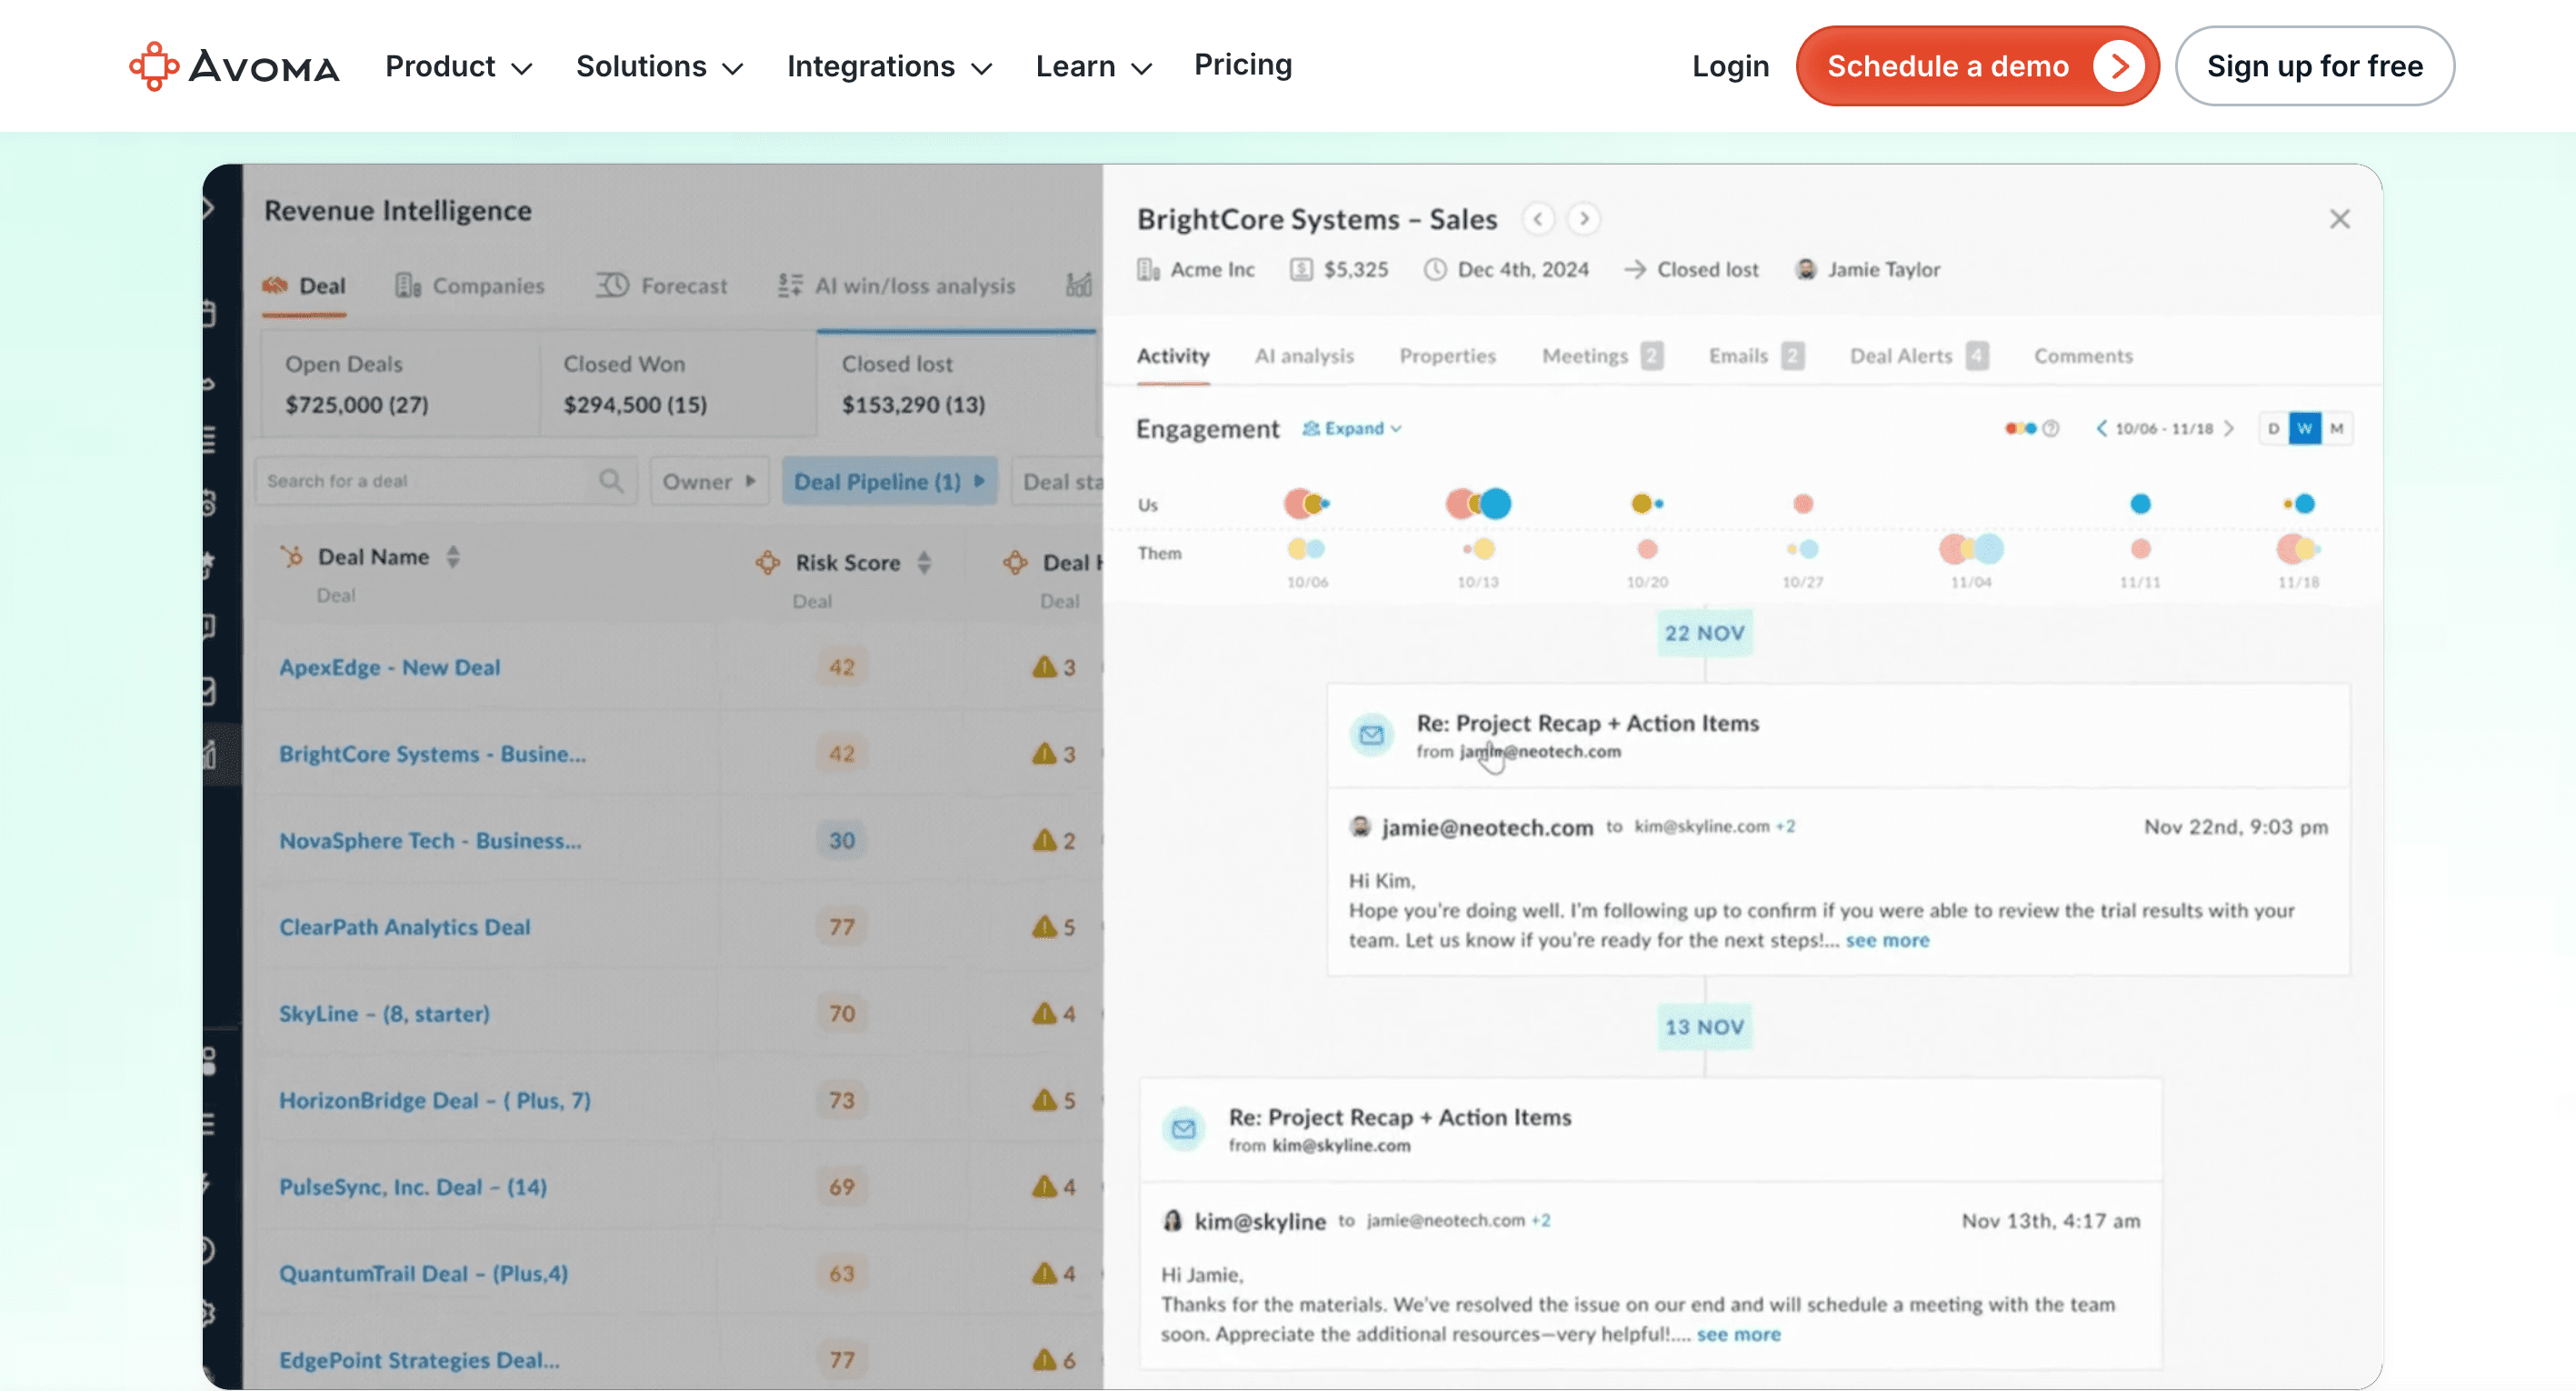Click the $5,325 amount icon
The width and height of the screenshot is (2576, 1391).
click(x=1301, y=270)
